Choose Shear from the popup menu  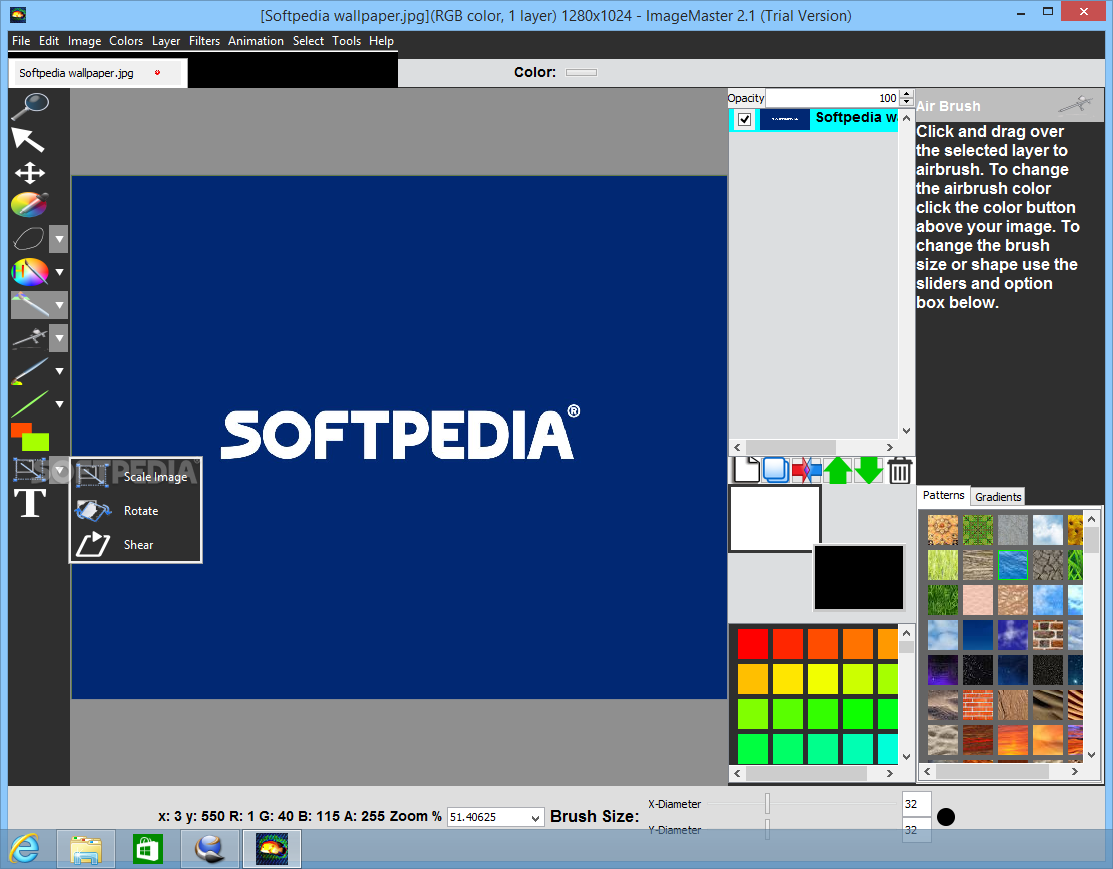point(138,545)
